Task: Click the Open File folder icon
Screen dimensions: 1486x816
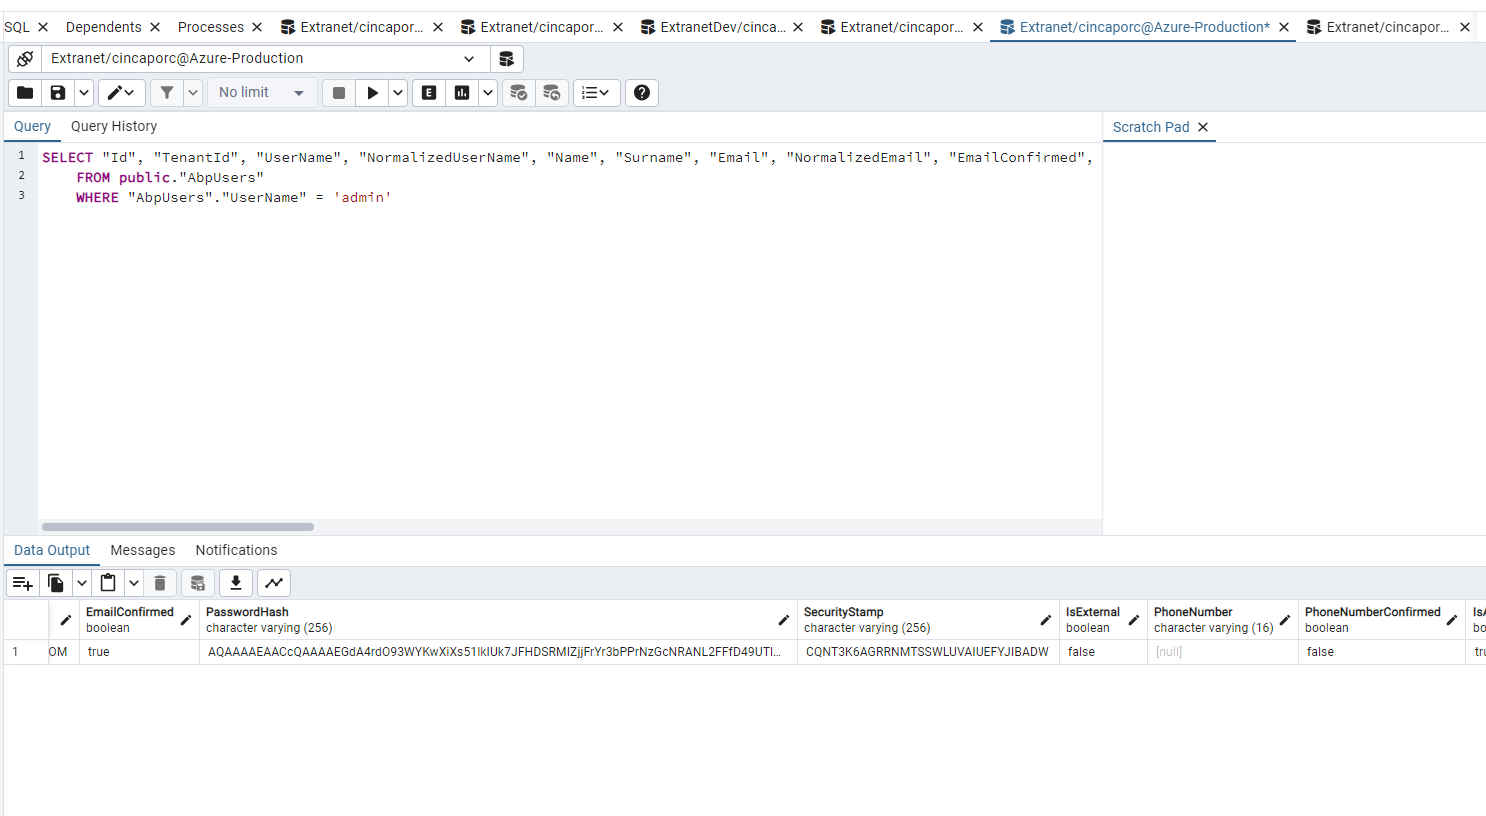Action: tap(25, 93)
